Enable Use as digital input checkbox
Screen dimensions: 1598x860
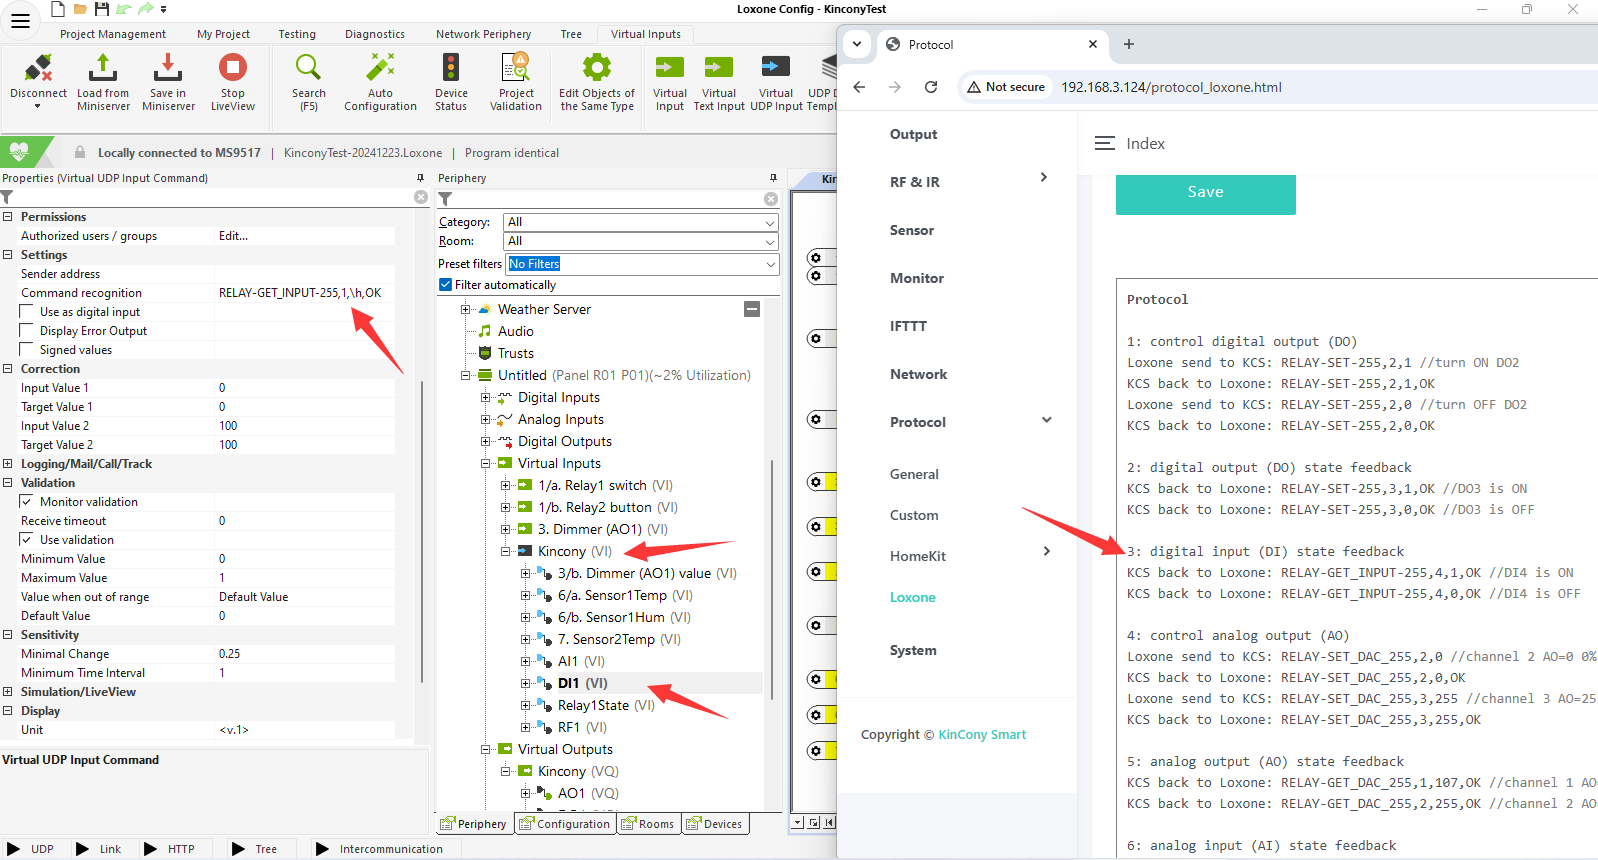click(27, 312)
